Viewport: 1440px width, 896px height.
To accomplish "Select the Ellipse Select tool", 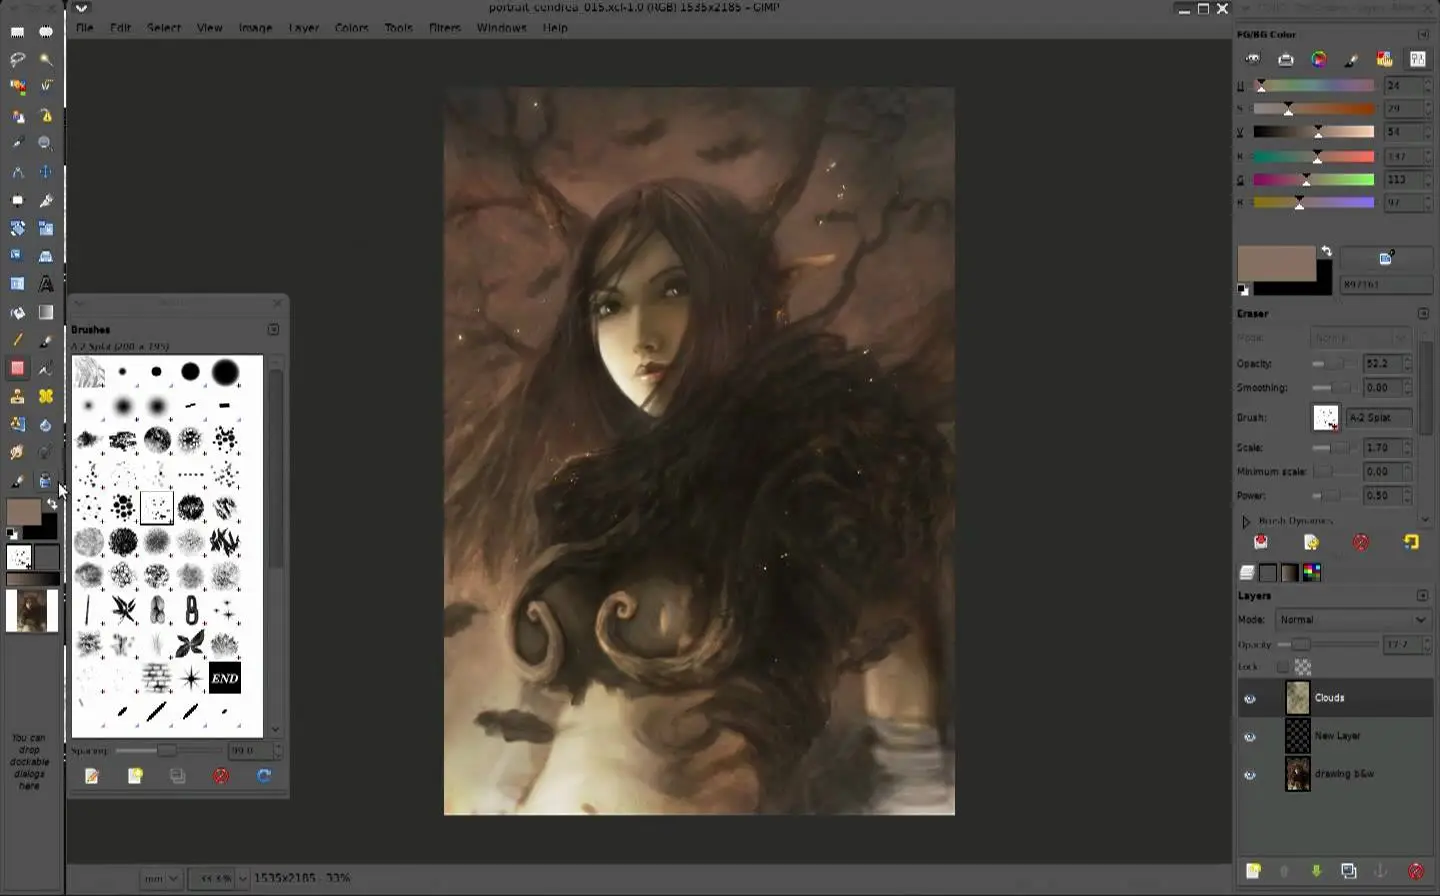I will point(45,32).
